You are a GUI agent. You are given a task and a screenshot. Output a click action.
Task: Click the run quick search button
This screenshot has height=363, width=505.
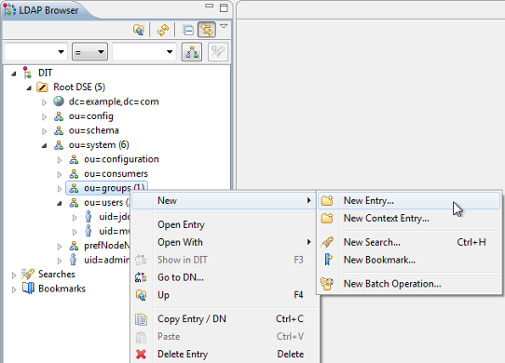tap(218, 52)
